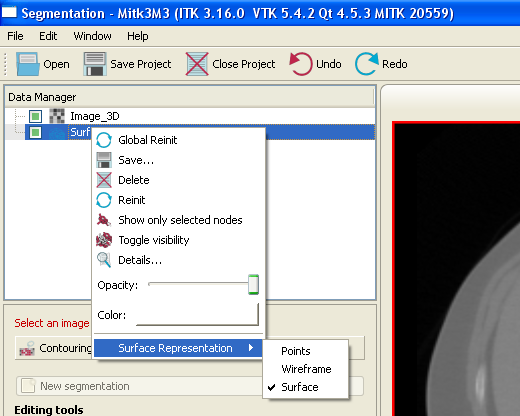Choose Details... from the context menu
Image resolution: width=520 pixels, height=416 pixels.
tap(179, 260)
